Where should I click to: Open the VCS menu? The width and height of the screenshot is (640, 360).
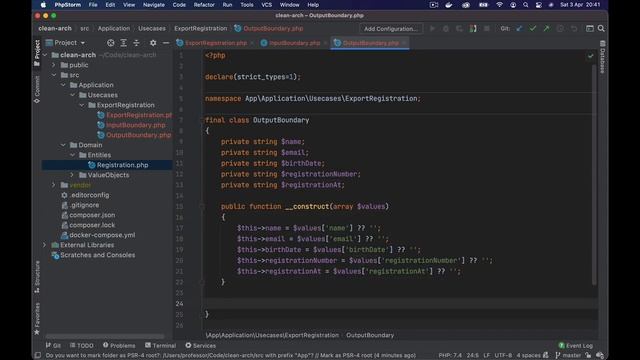pos(267,5)
